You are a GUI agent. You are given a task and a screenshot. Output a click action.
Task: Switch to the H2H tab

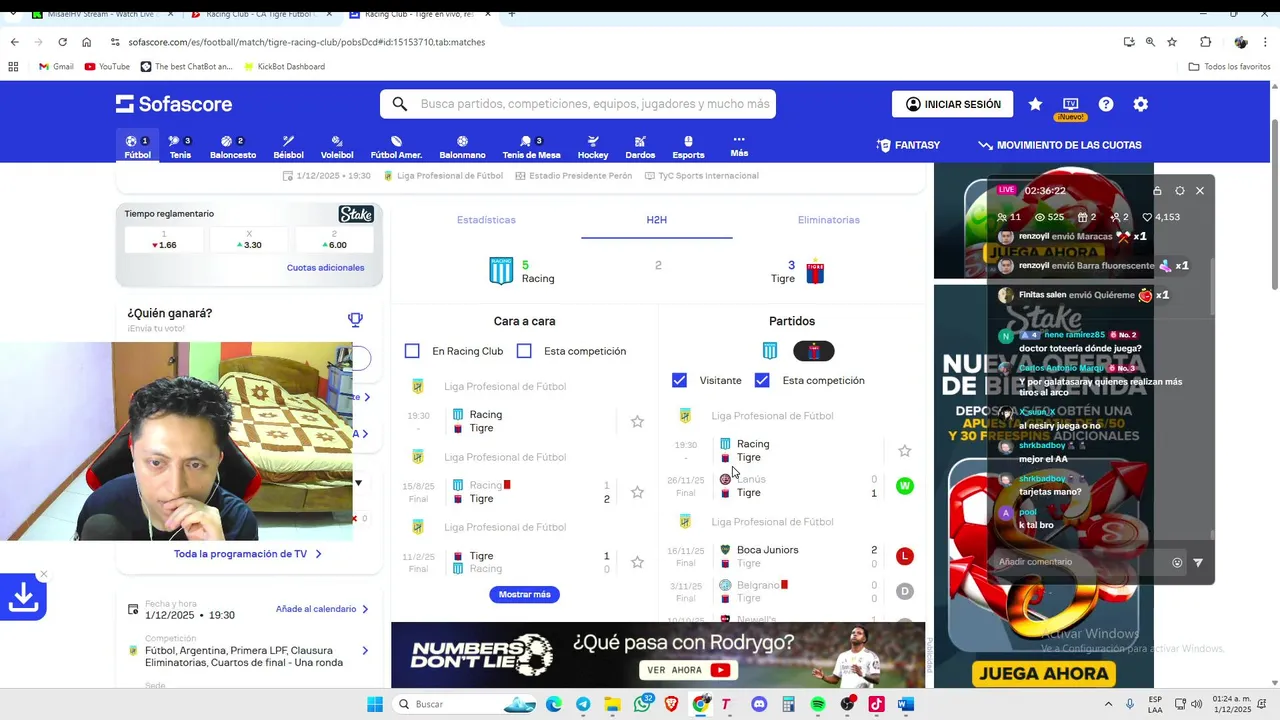657,220
